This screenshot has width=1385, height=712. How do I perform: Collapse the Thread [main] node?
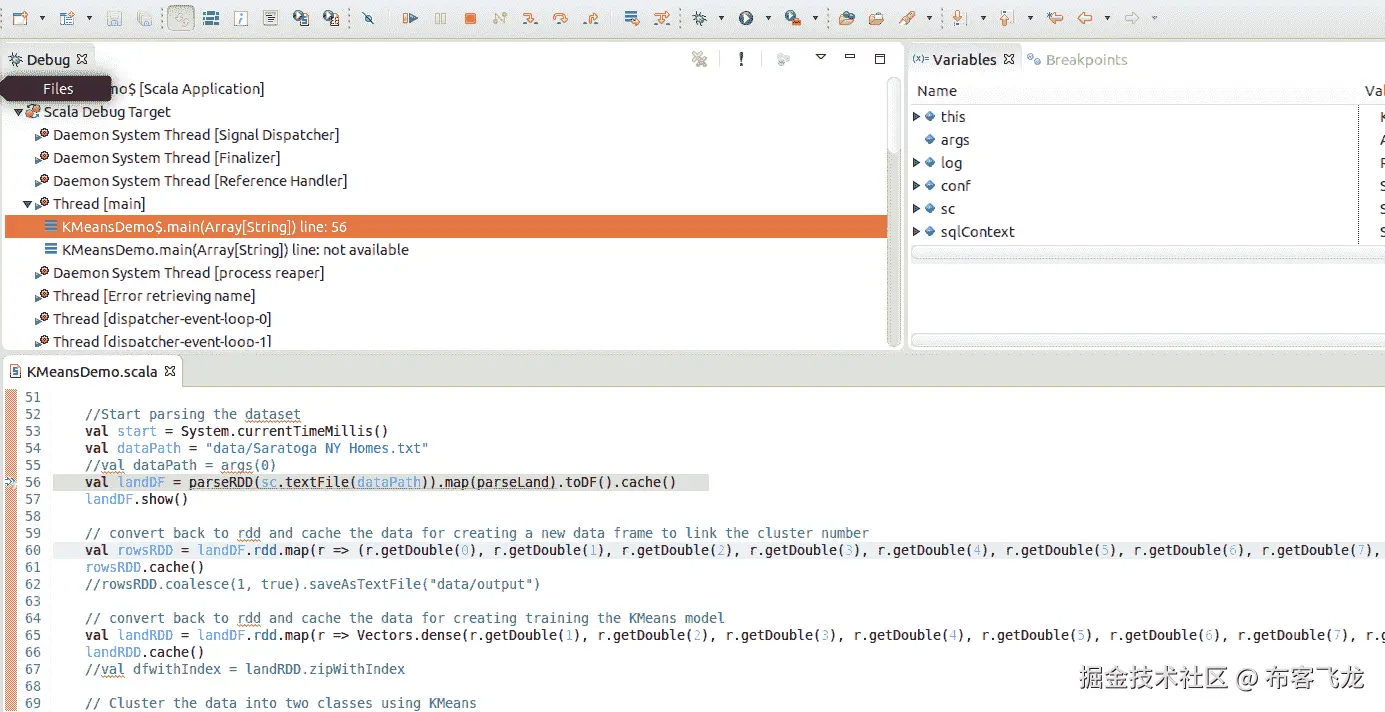28,204
